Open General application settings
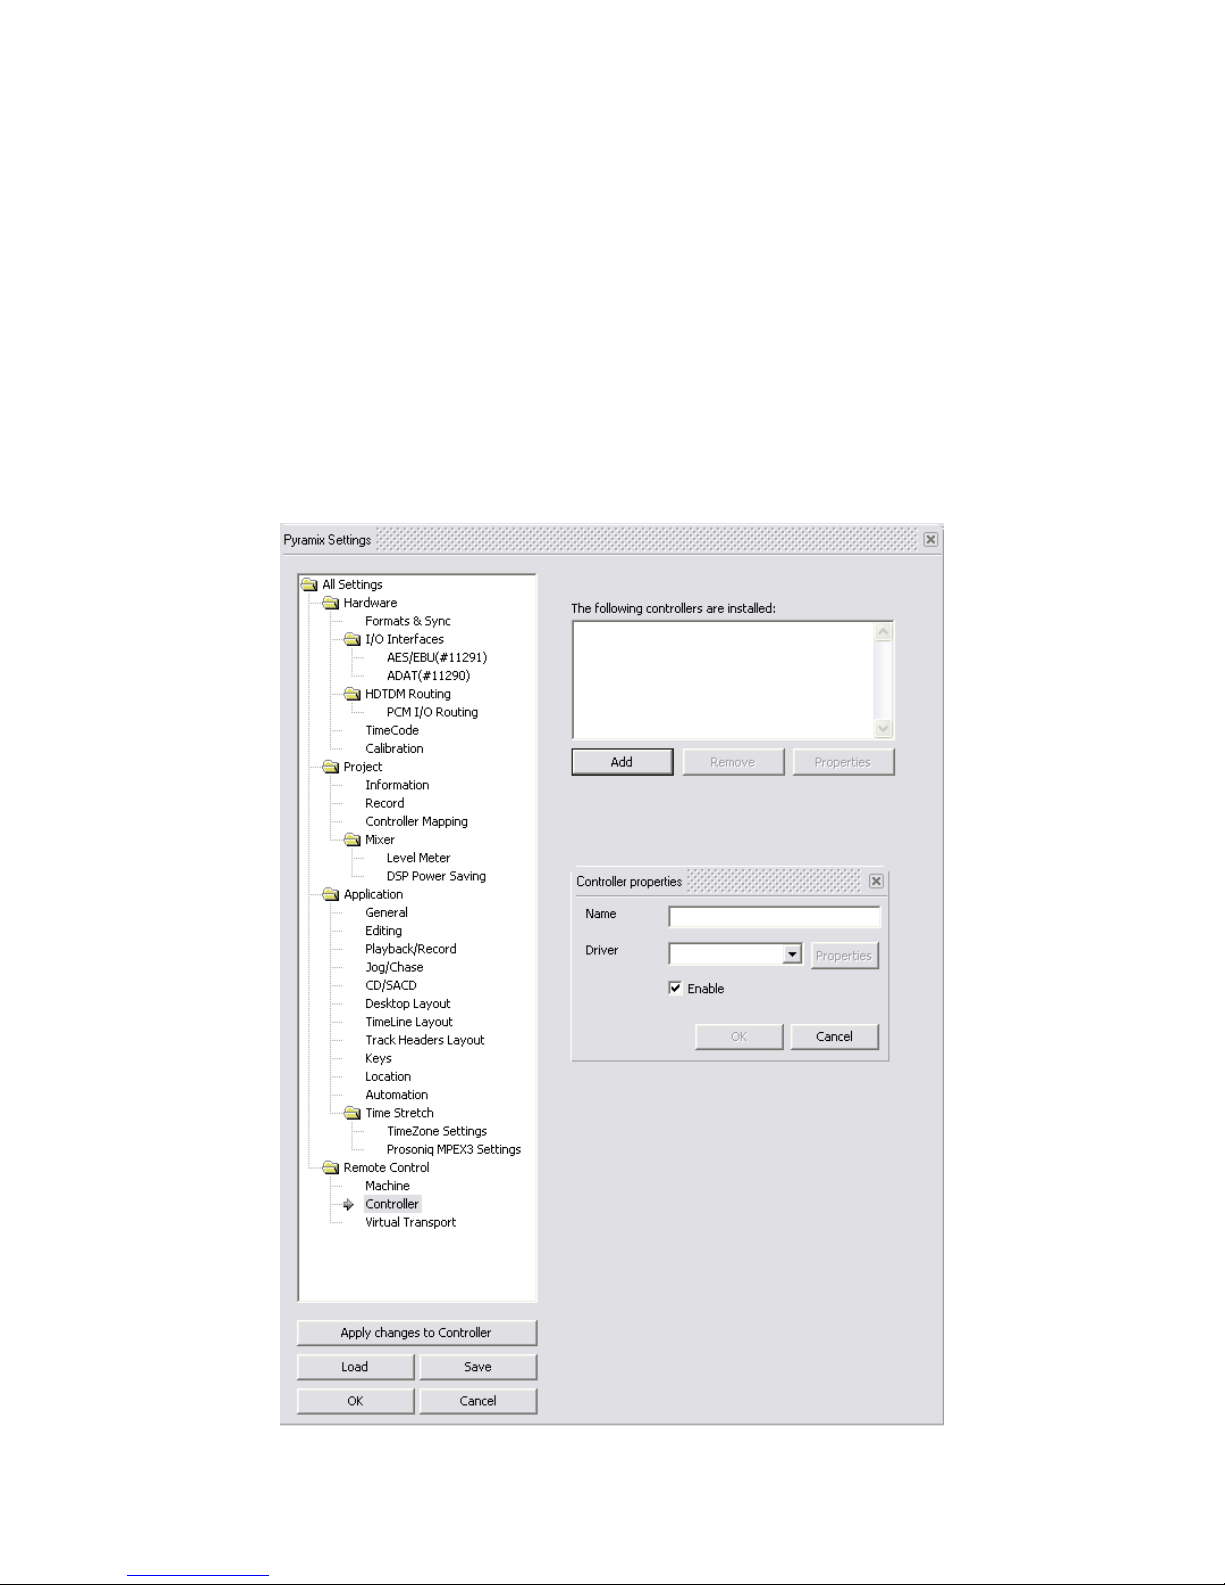Image resolution: width=1225 pixels, height=1585 pixels. tap(386, 913)
